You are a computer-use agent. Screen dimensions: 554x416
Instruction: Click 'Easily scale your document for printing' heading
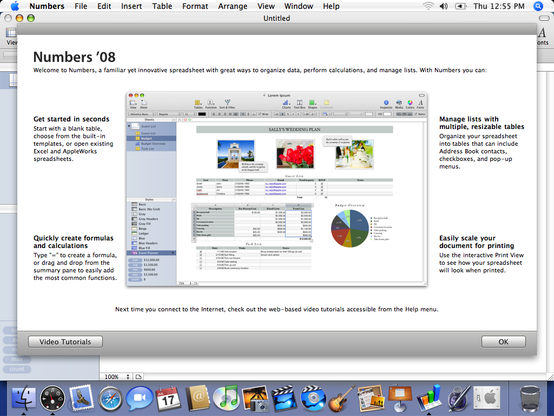point(477,242)
